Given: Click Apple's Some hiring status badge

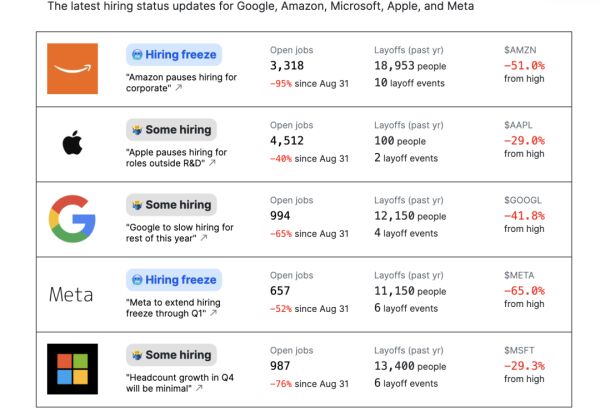Looking at the screenshot, I should [172, 130].
